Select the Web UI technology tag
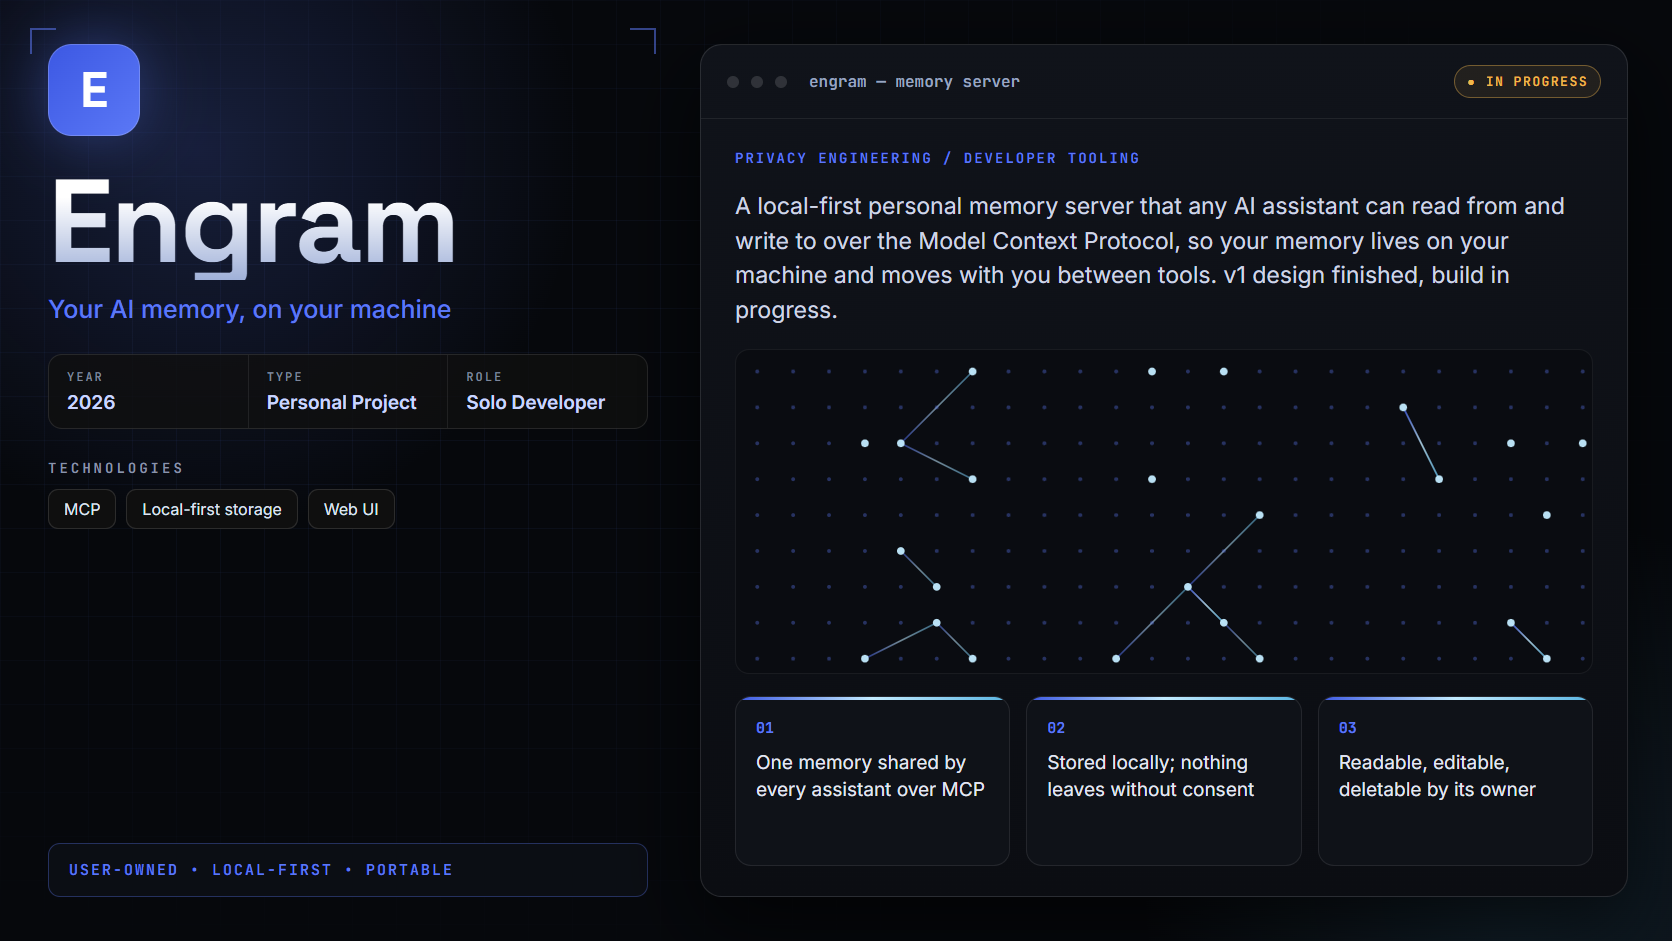Screen dimensions: 1672x941 [351, 509]
